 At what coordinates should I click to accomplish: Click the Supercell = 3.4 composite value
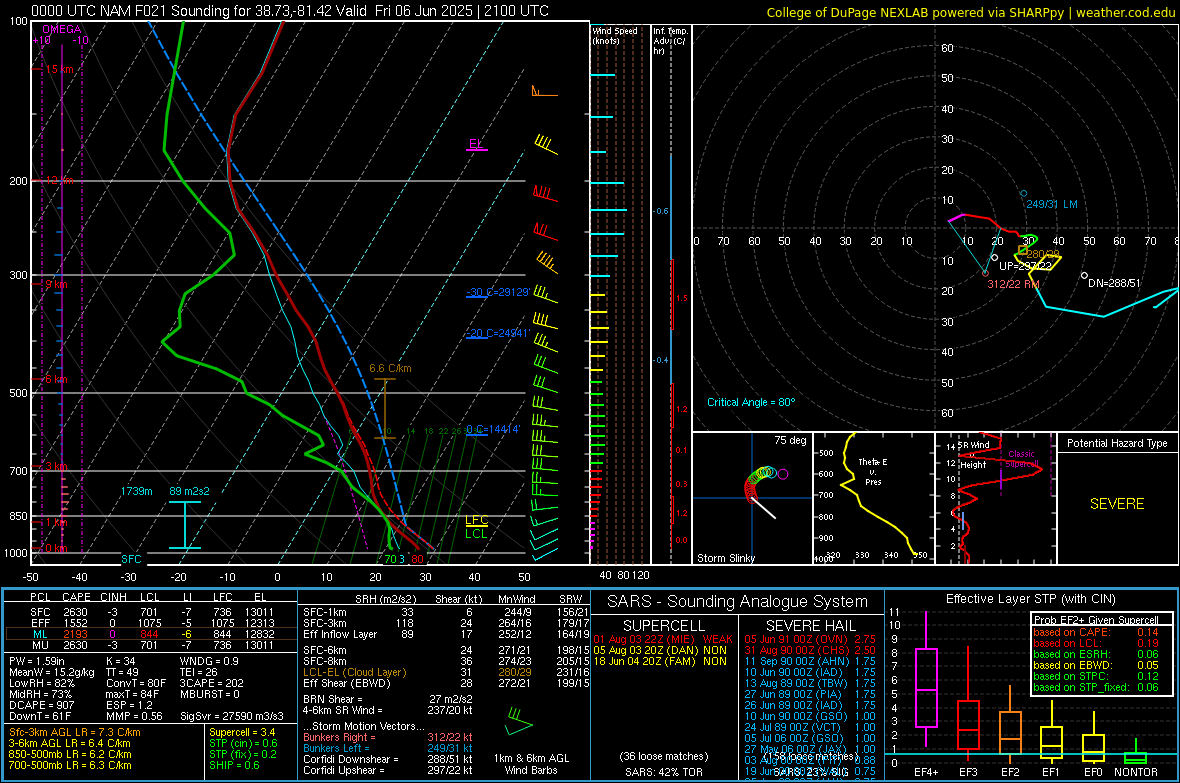pyautogui.click(x=242, y=732)
